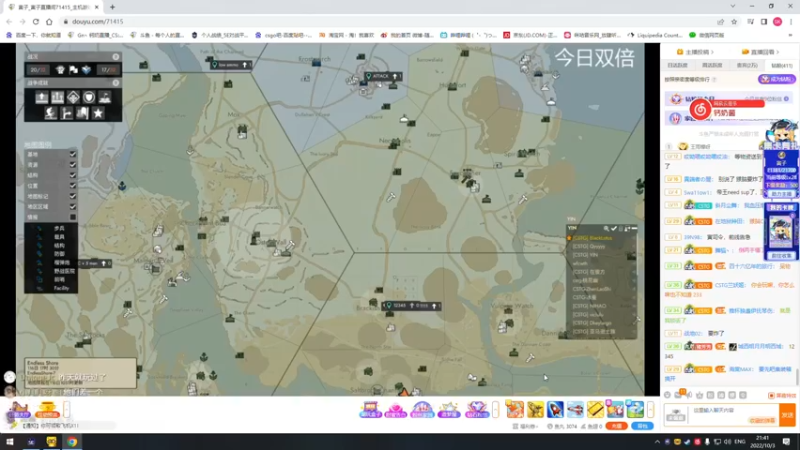This screenshot has width=800, height=450.
Task: Select the fifth war-goal icon in top row
Action: pos(105,97)
